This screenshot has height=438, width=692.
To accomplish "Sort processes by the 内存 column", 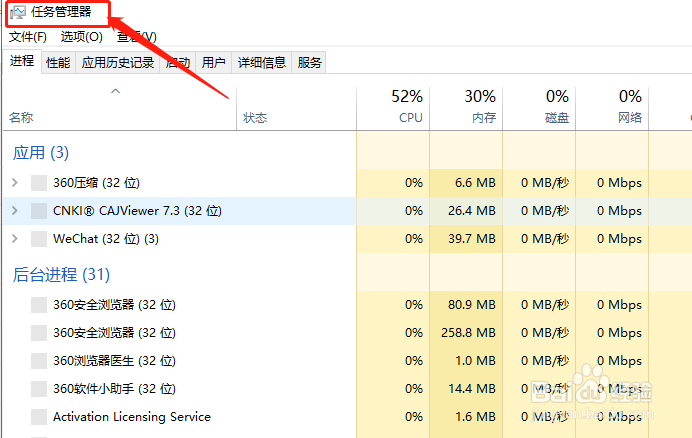I will (x=466, y=109).
